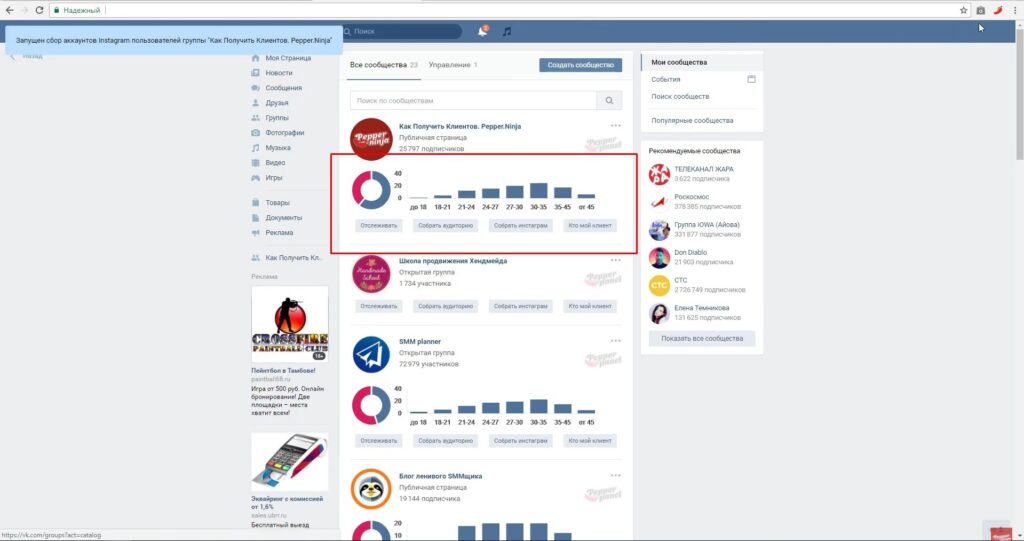1024x541 pixels.
Task: Click Кто мой клиент under Школа продвижения Хендмейда
Action: pos(590,306)
